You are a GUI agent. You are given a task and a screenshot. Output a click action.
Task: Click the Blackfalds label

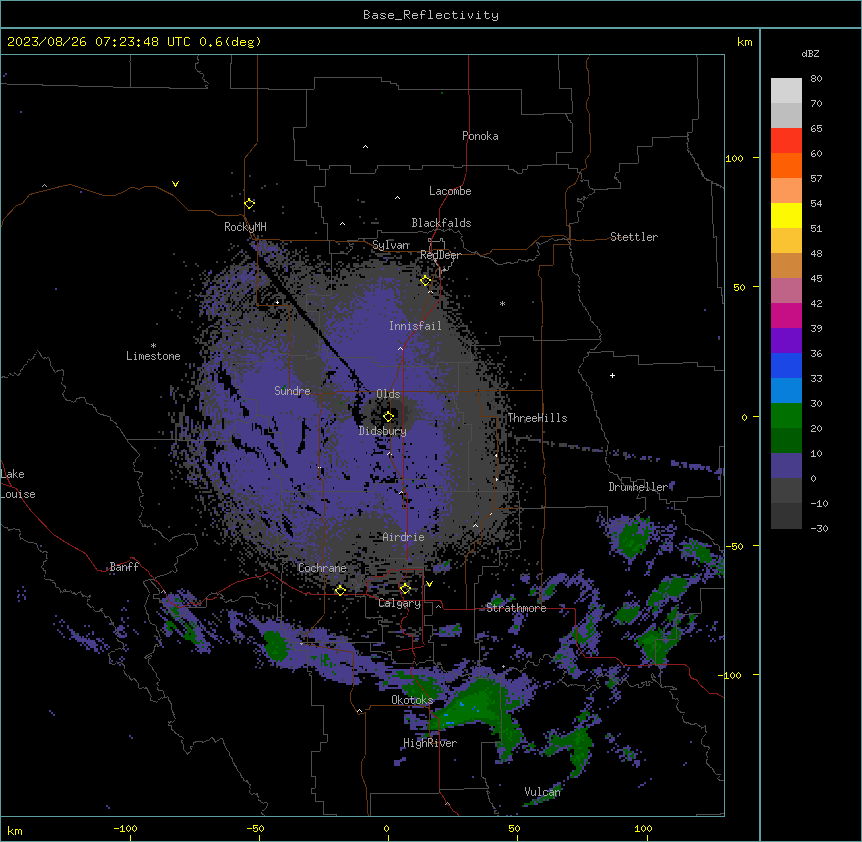(x=441, y=223)
